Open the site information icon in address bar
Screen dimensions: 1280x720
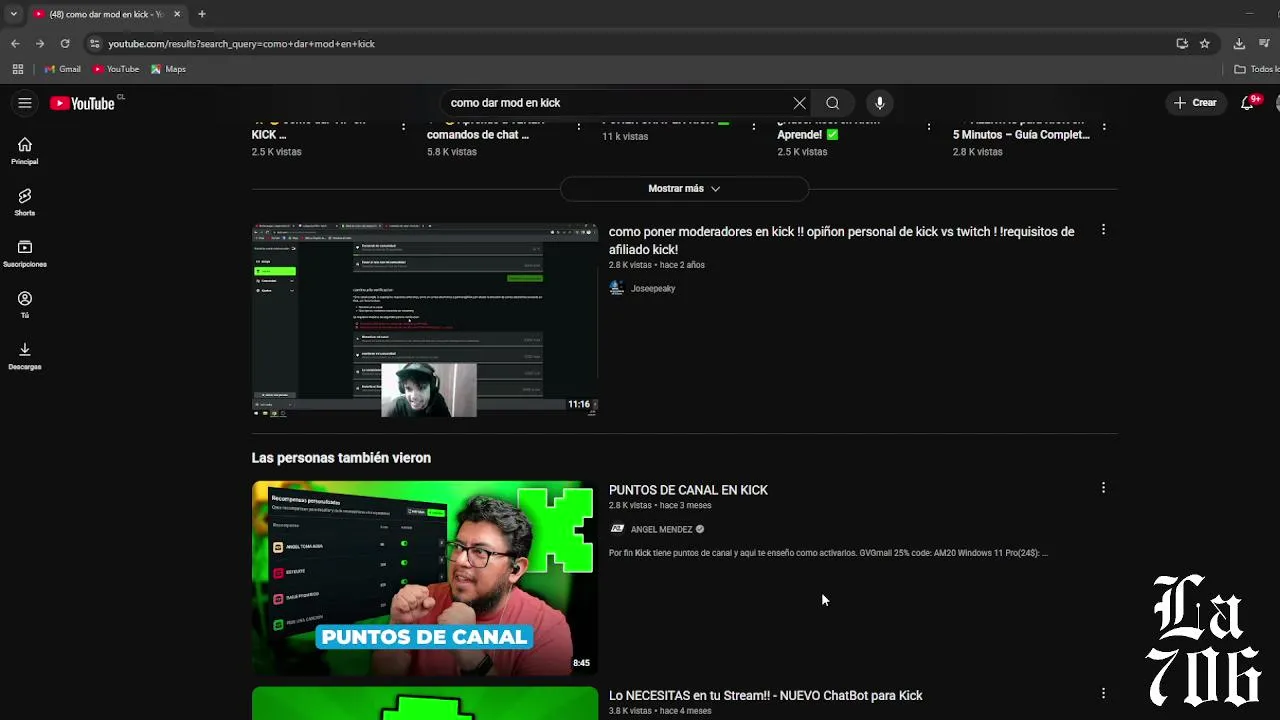(95, 44)
